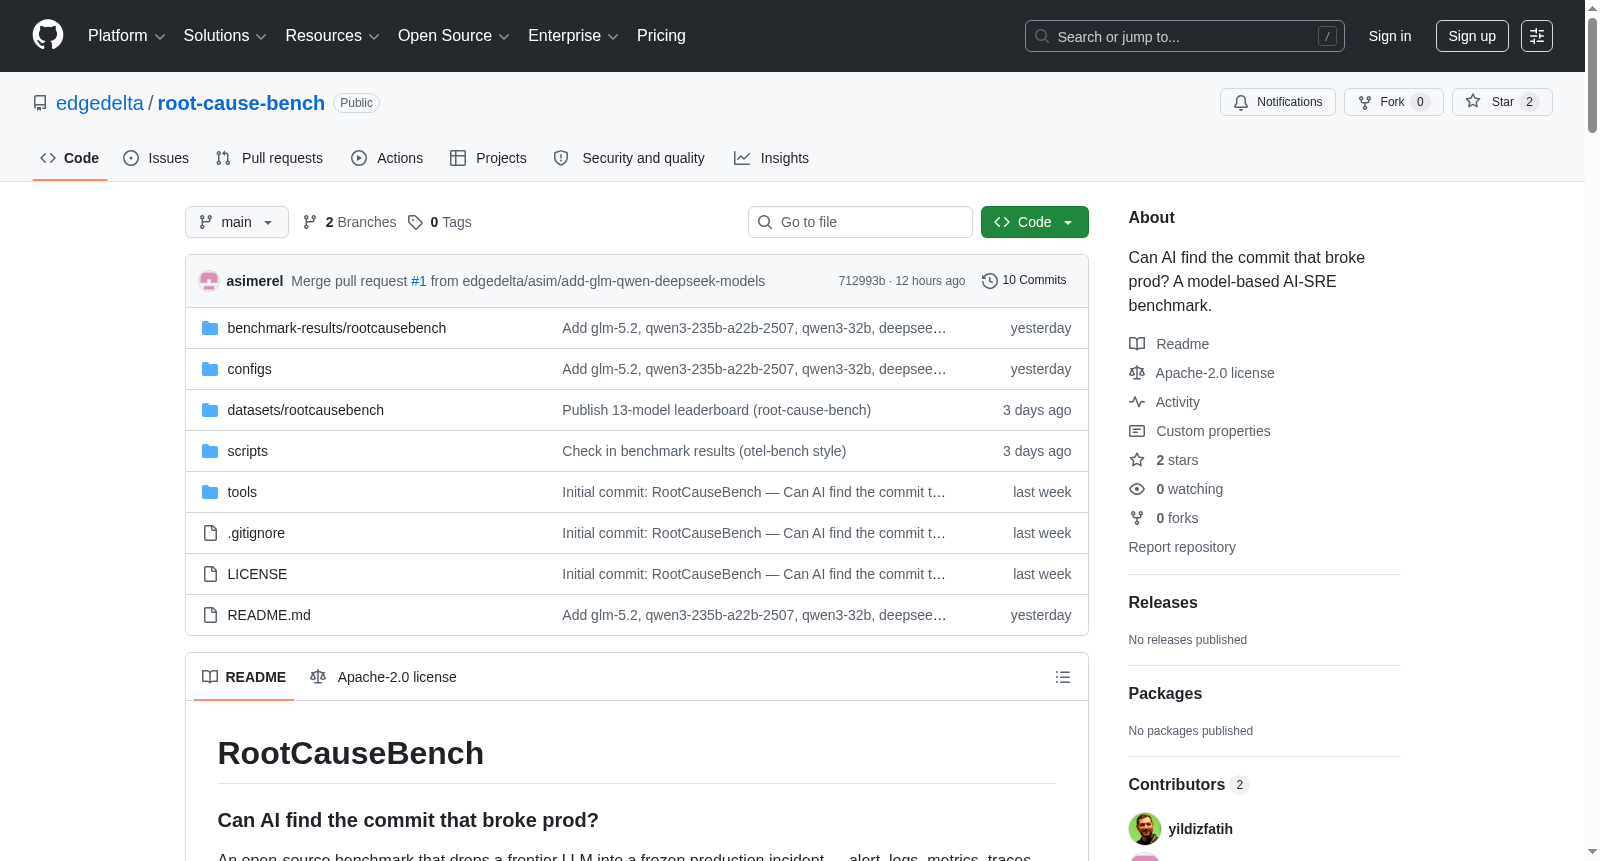Click the scale icon beside Apache-2.0 license in About
This screenshot has height=861, width=1600.
point(1137,373)
